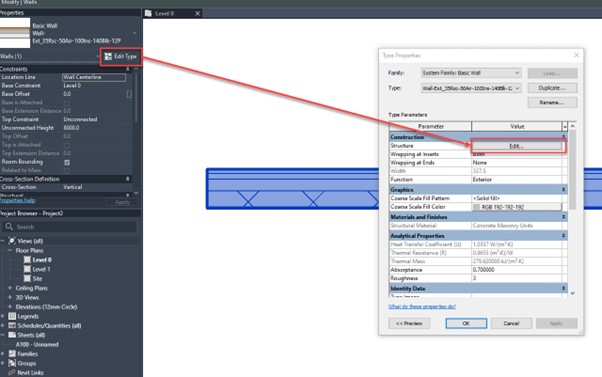Image resolution: width=602 pixels, height=377 pixels.
Task: Open the Family dropdown in Type Properties
Action: point(517,73)
